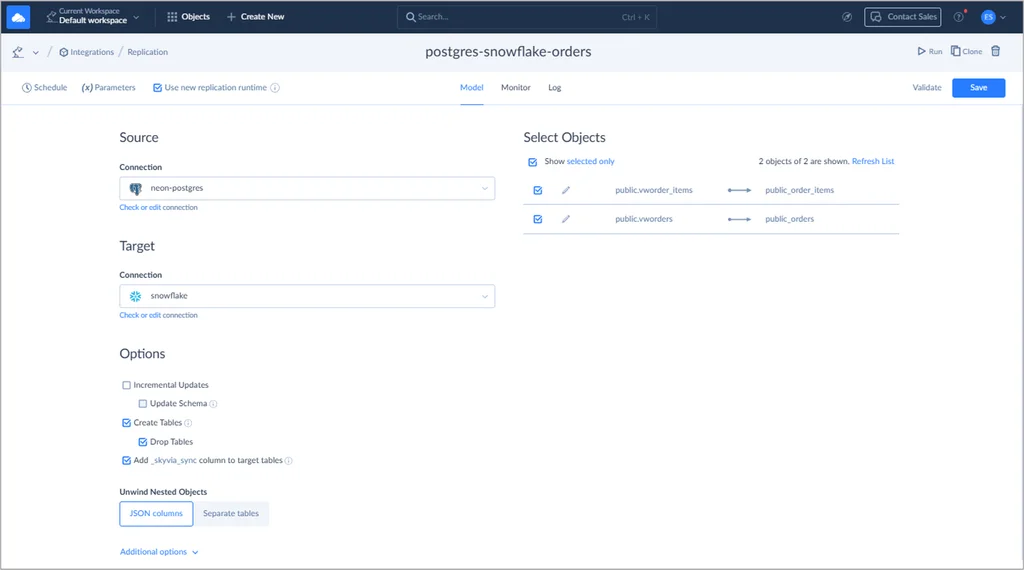Open the Source connection dropdown

307,188
